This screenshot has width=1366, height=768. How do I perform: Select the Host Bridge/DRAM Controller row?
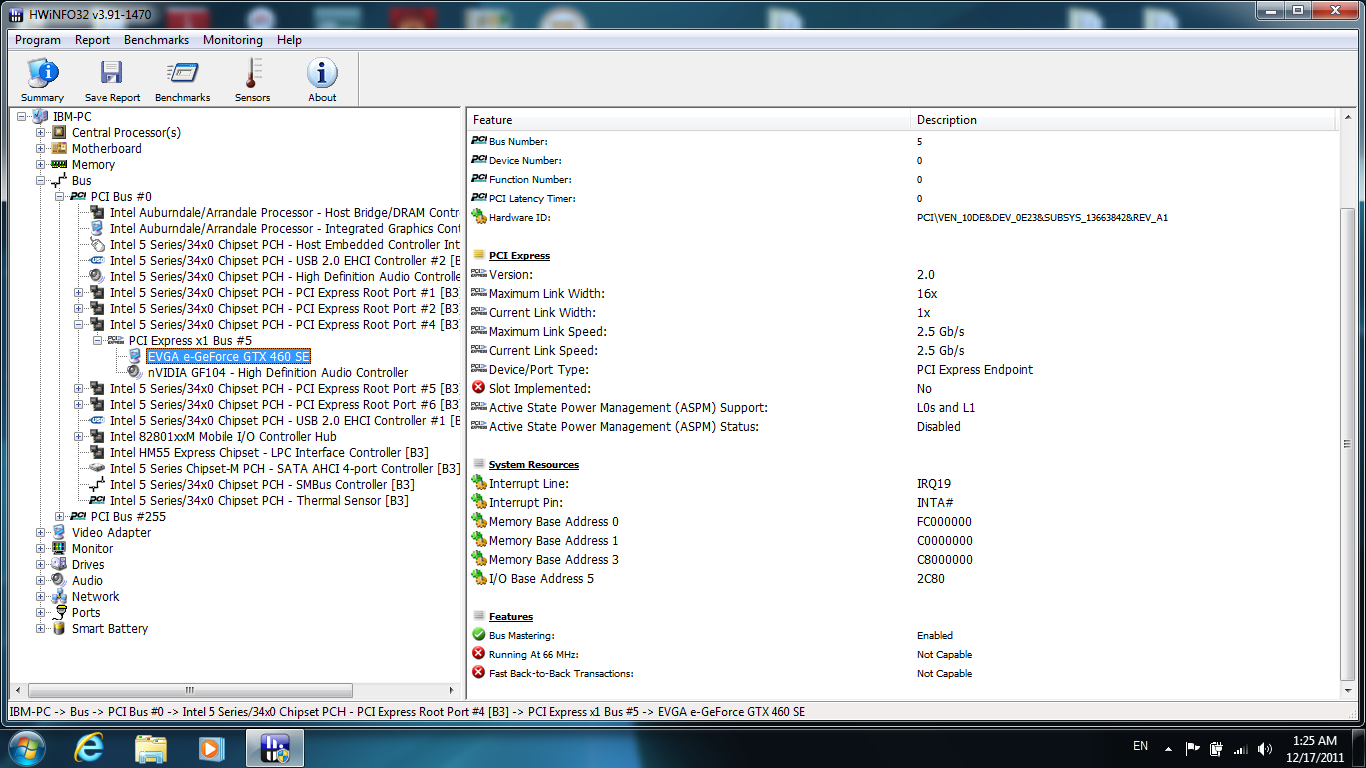[x=284, y=212]
